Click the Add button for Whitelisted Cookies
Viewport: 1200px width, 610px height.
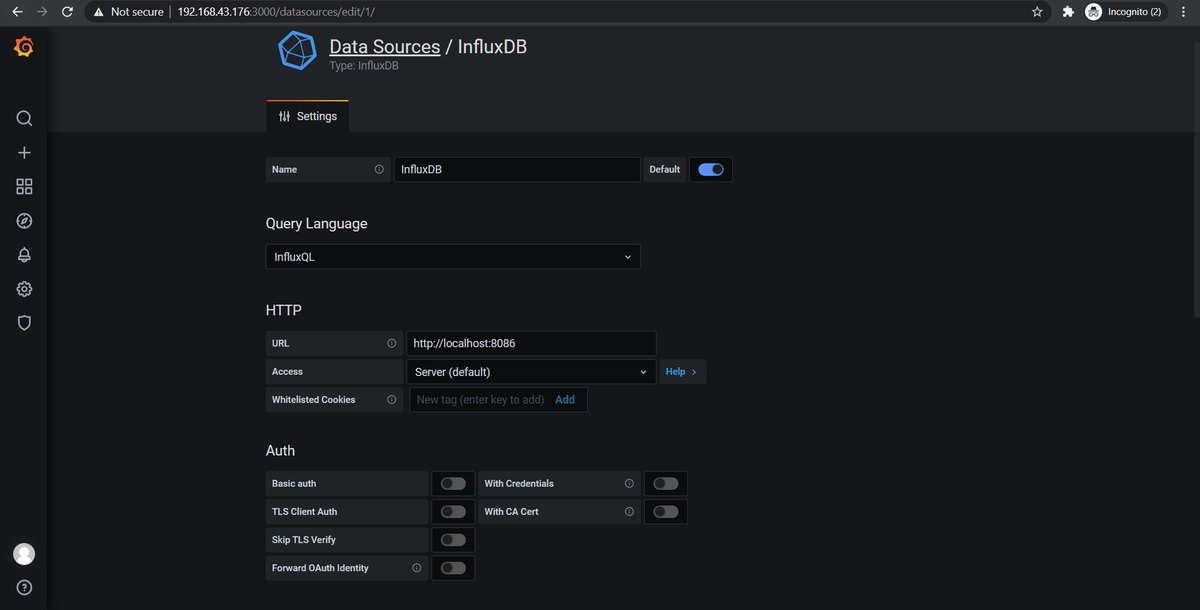[565, 399]
